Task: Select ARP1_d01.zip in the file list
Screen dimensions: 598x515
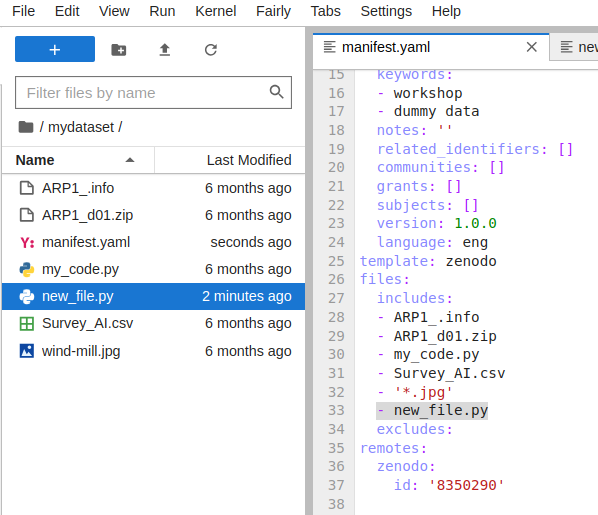Action: [x=153, y=215]
